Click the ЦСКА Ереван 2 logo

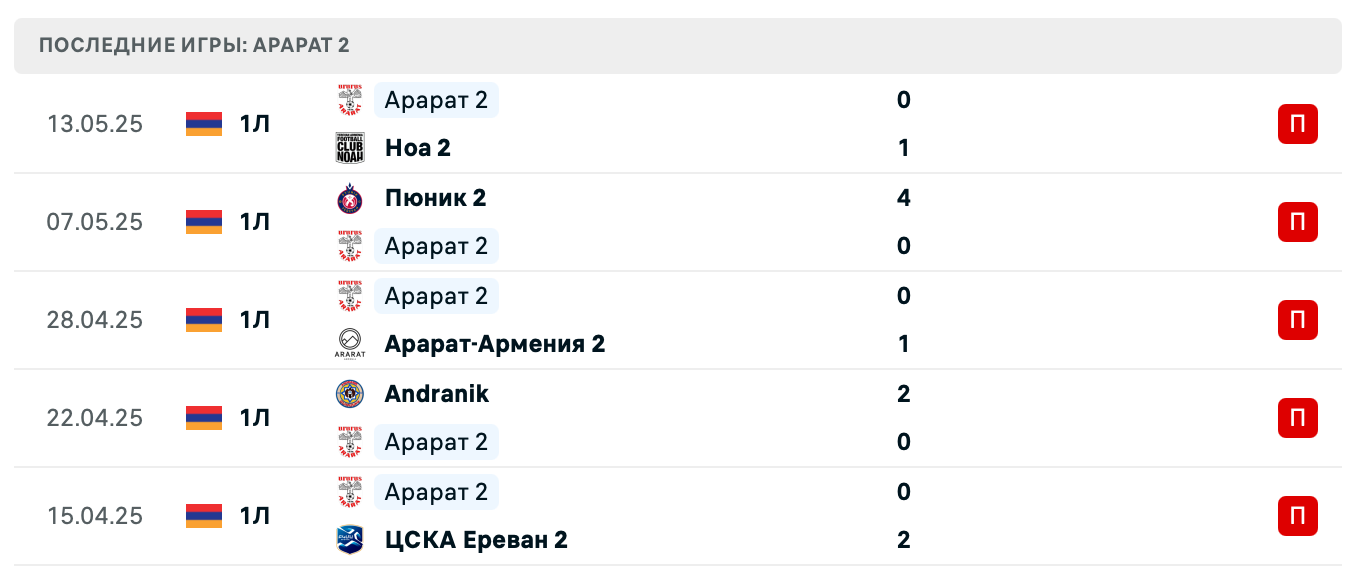tap(350, 540)
